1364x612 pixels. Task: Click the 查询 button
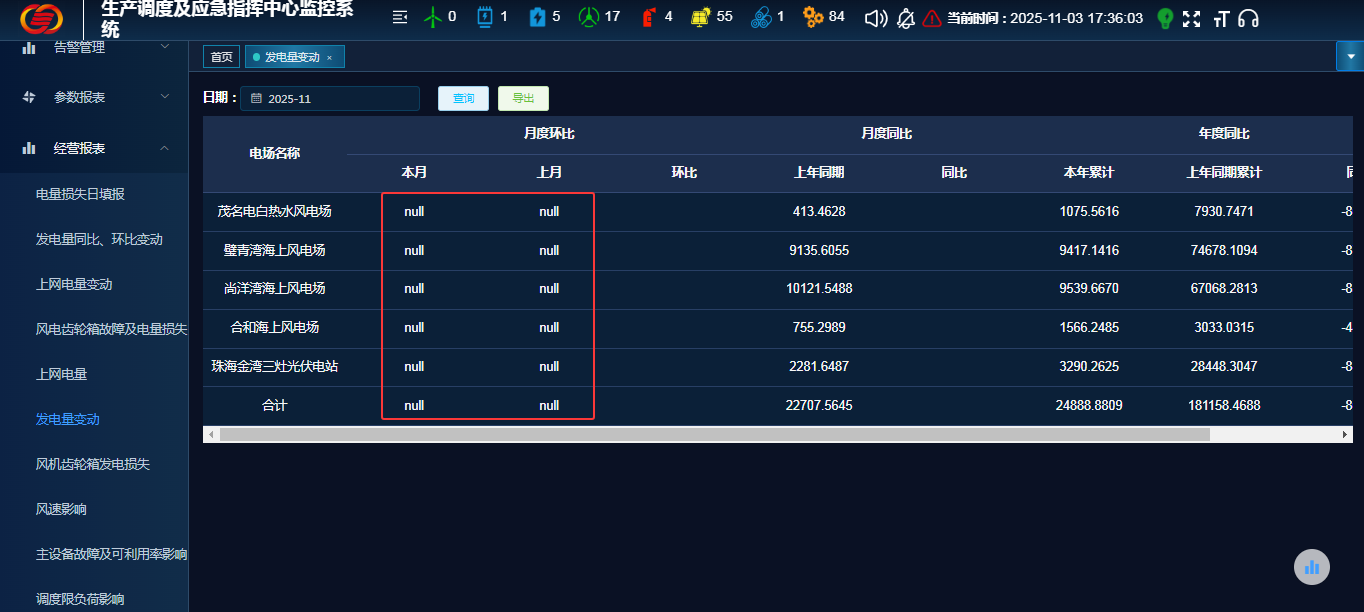(463, 98)
